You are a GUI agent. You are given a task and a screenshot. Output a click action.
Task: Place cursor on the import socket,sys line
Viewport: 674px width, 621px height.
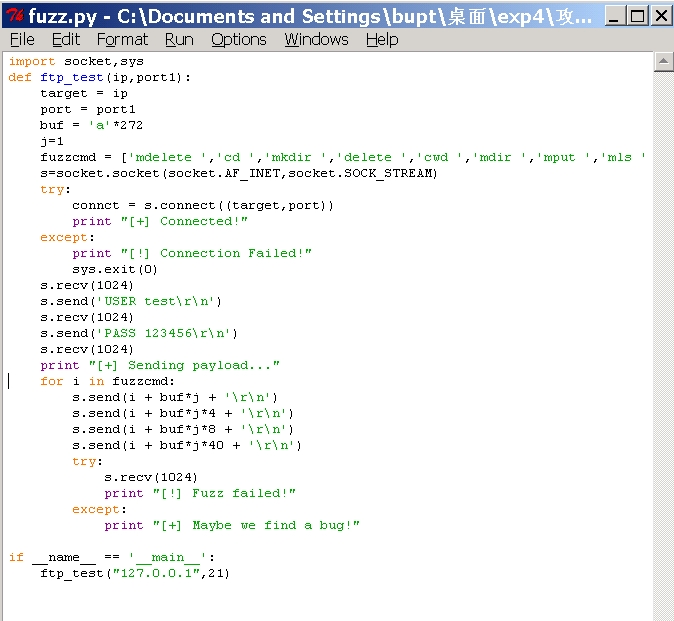(76, 61)
